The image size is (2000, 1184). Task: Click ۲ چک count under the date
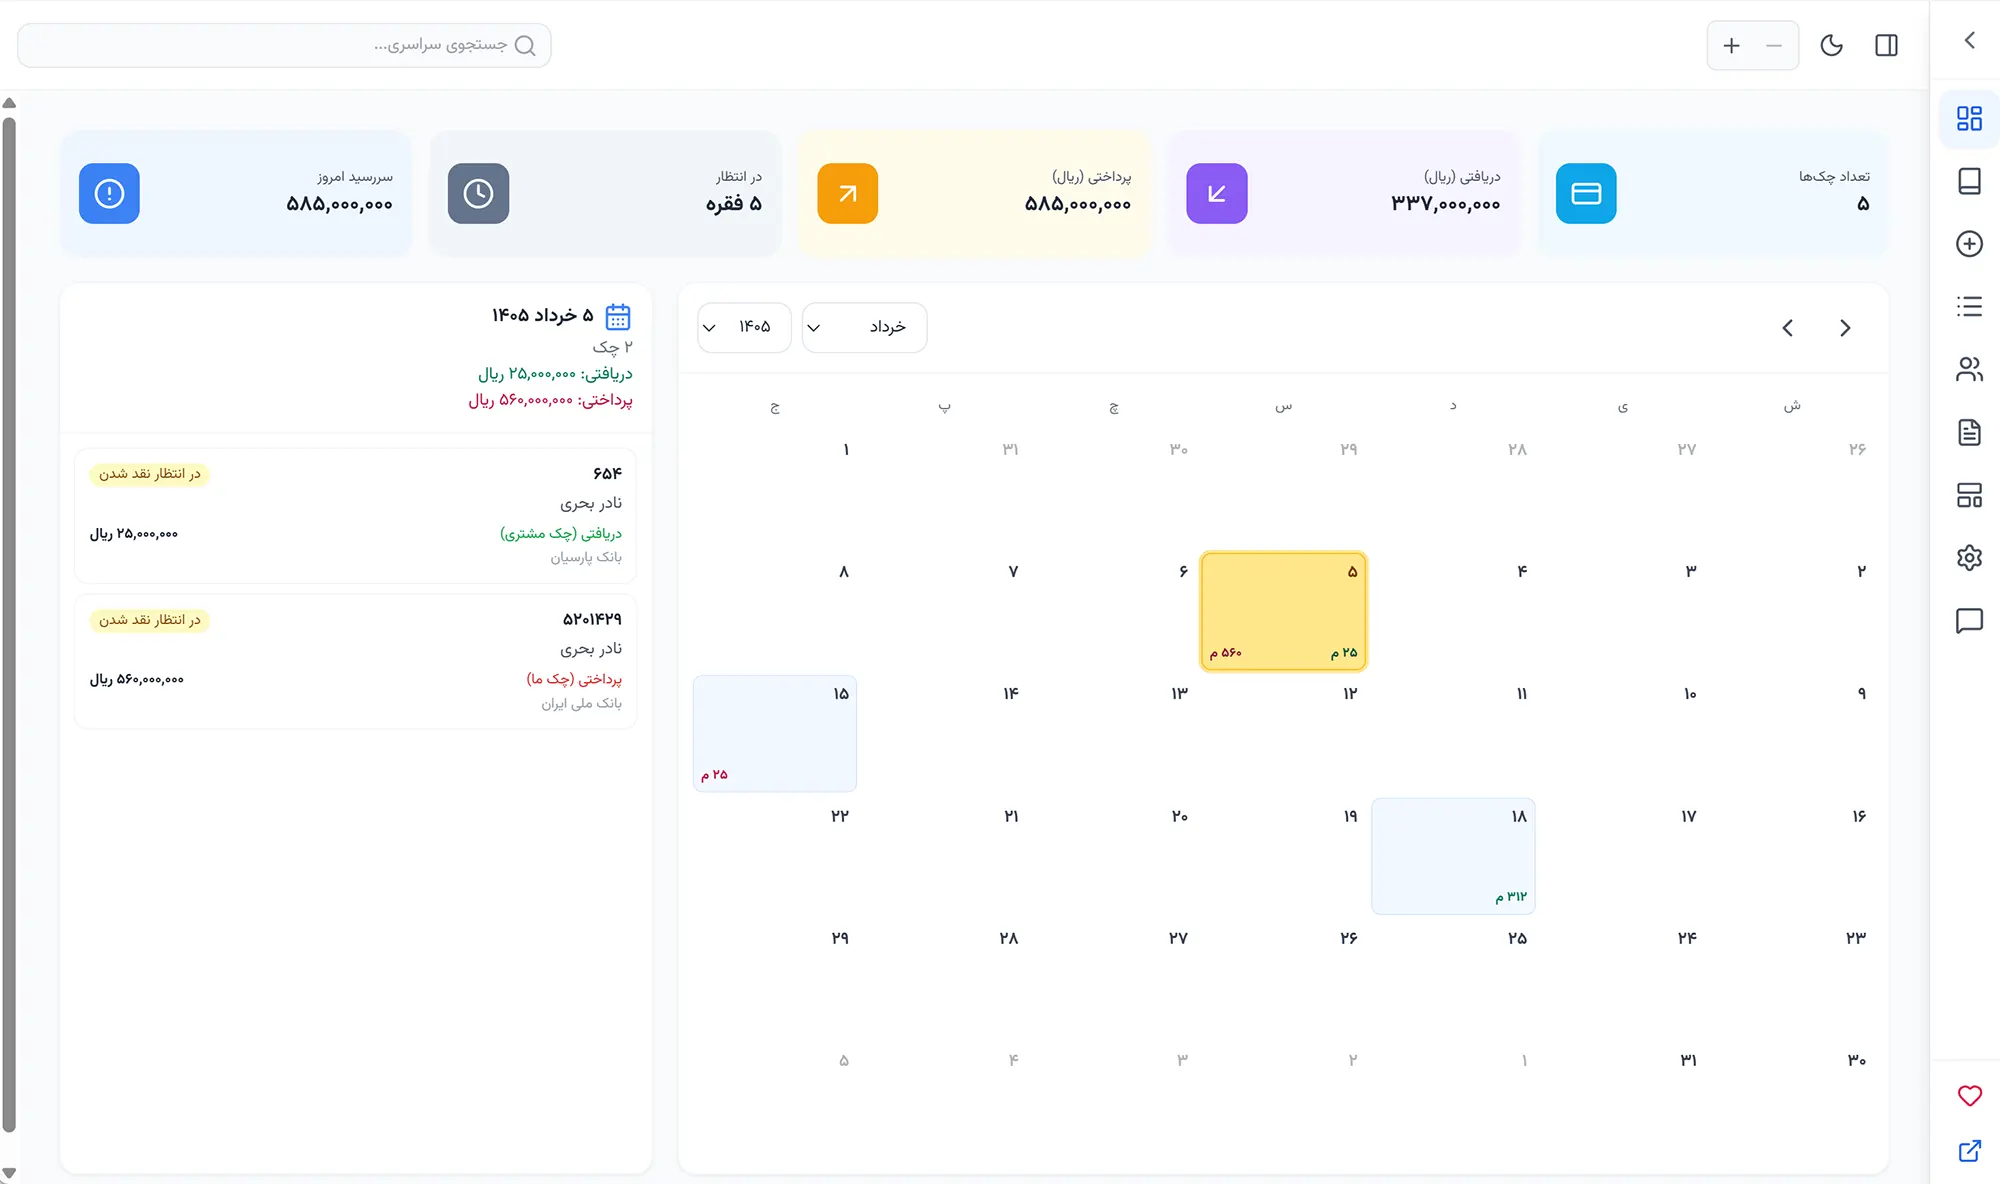612,347
